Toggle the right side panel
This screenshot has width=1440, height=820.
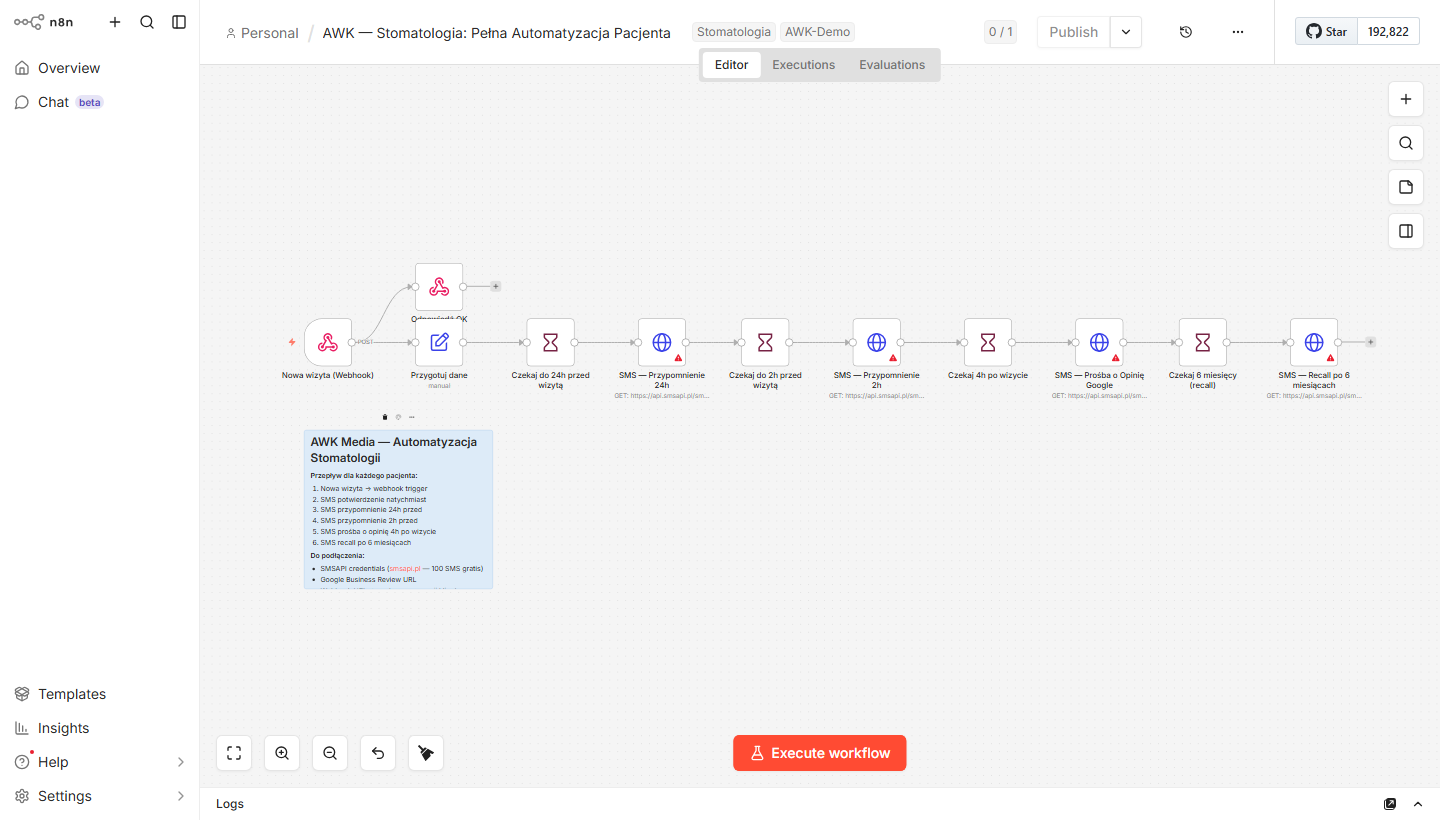pyautogui.click(x=1406, y=231)
